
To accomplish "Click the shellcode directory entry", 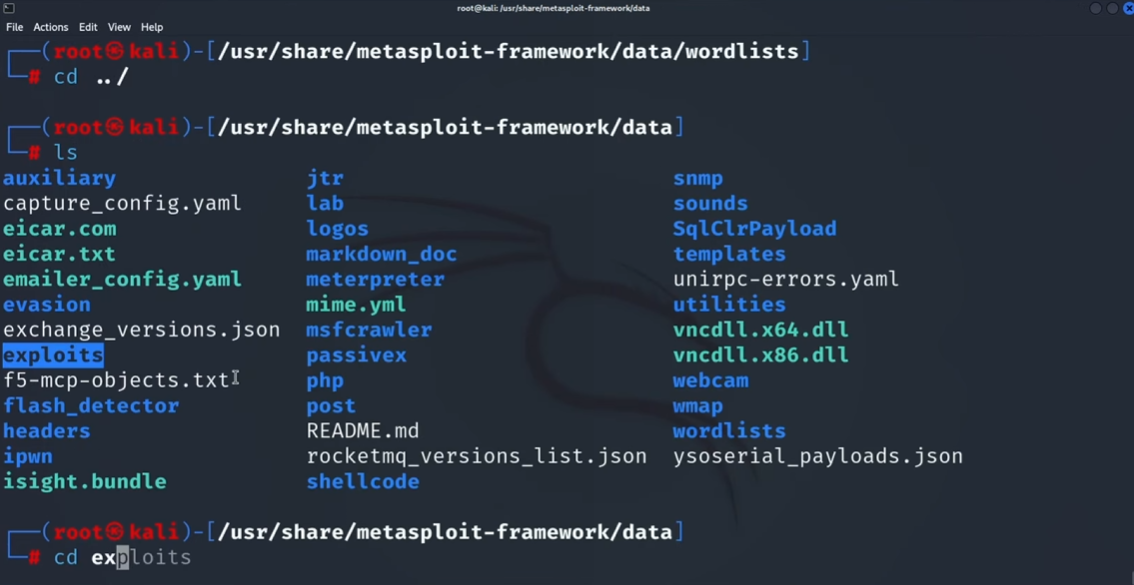I will click(362, 481).
